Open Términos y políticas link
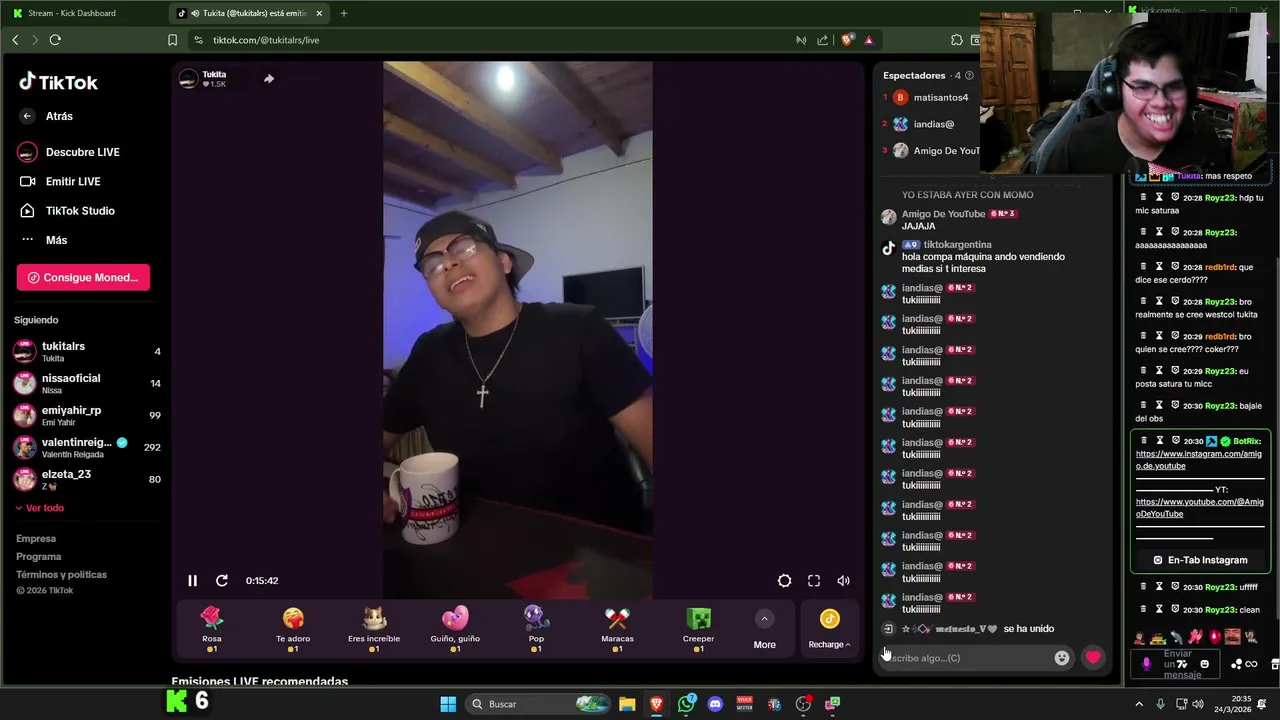 tap(61, 575)
